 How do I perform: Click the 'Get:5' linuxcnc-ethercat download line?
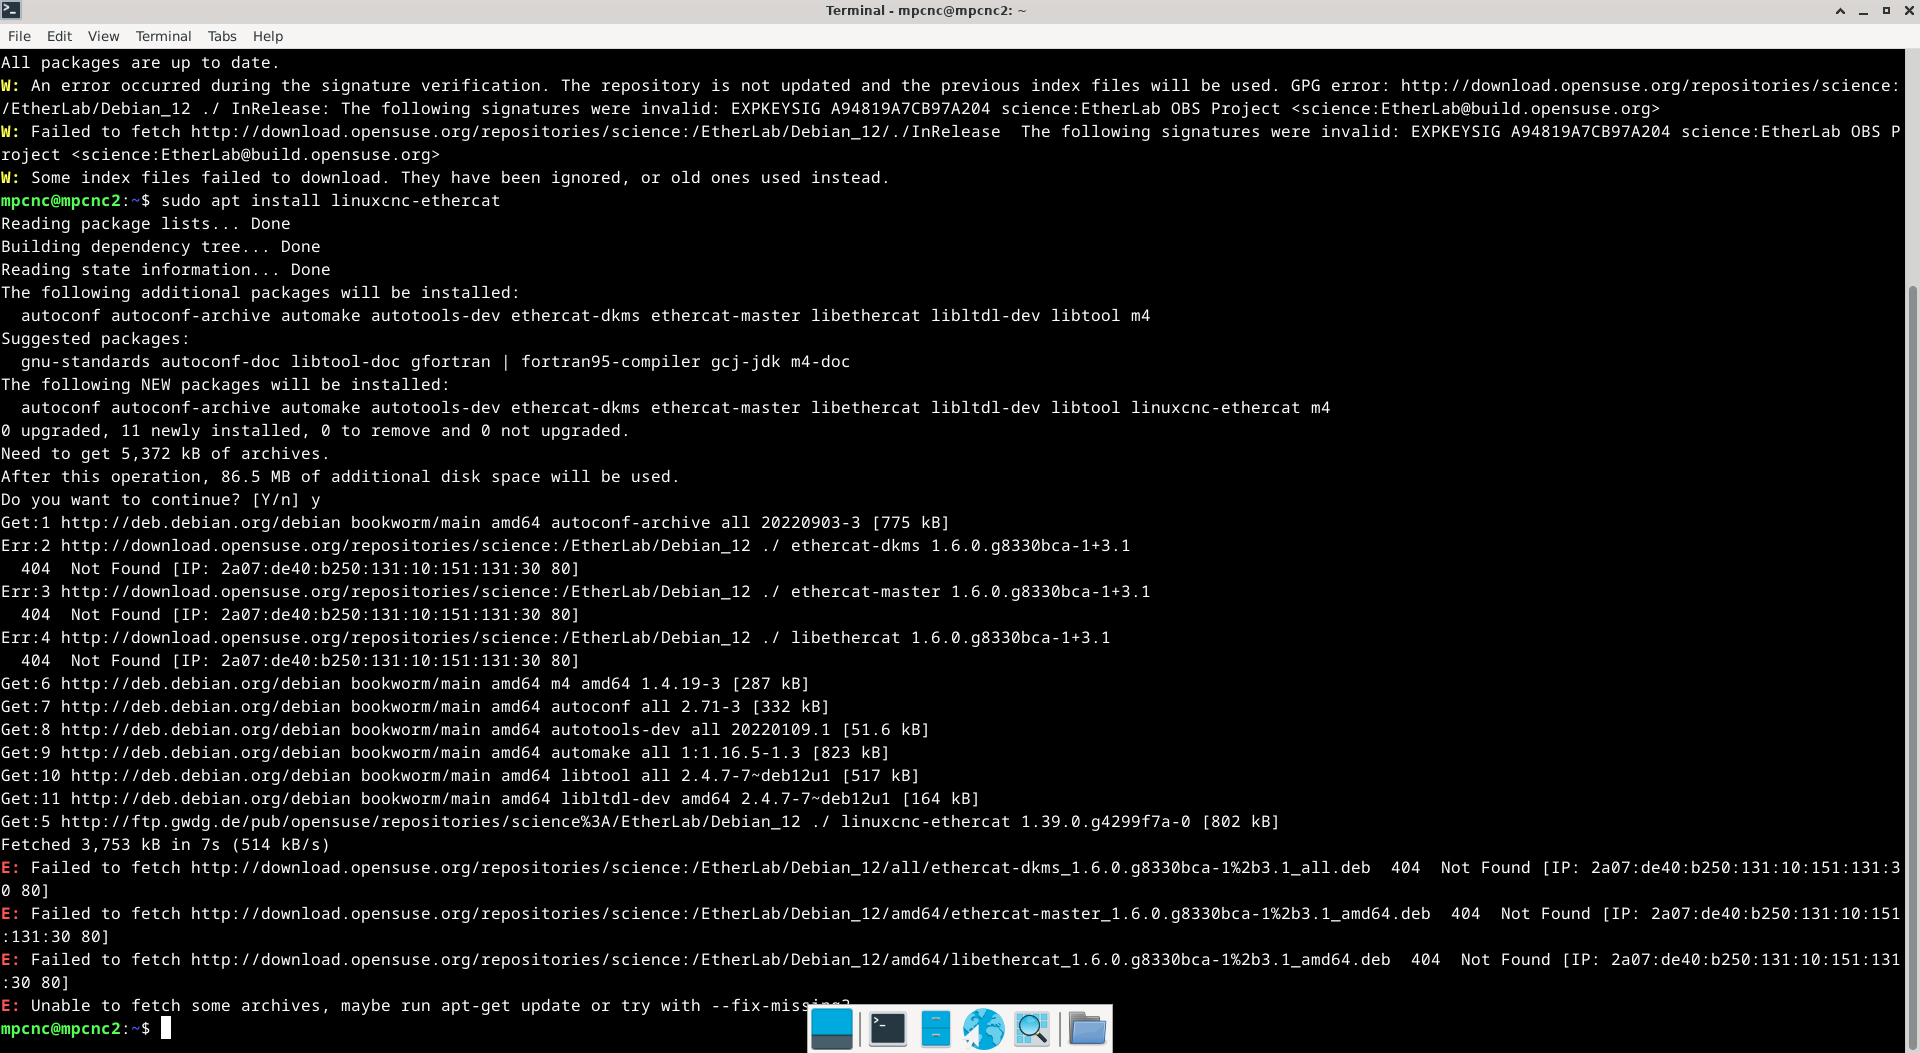coord(640,821)
